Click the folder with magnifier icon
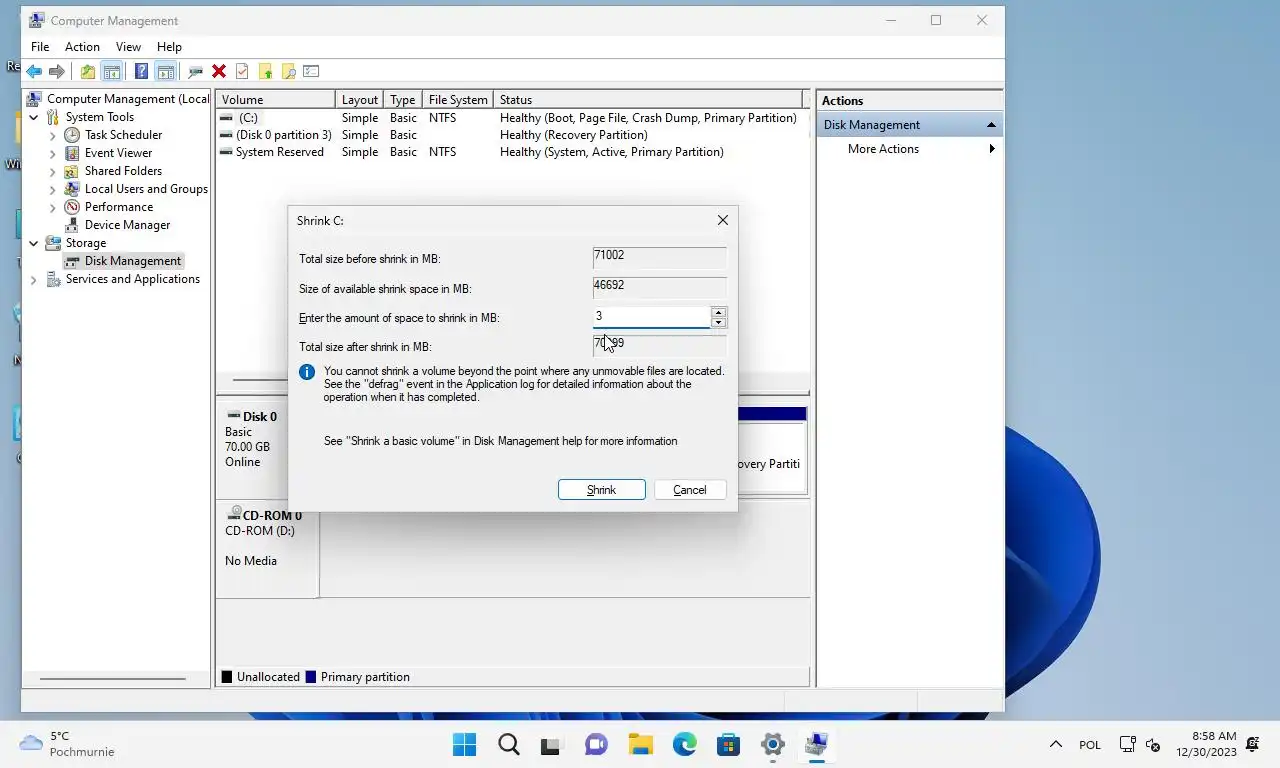1280x768 pixels. [x=288, y=71]
